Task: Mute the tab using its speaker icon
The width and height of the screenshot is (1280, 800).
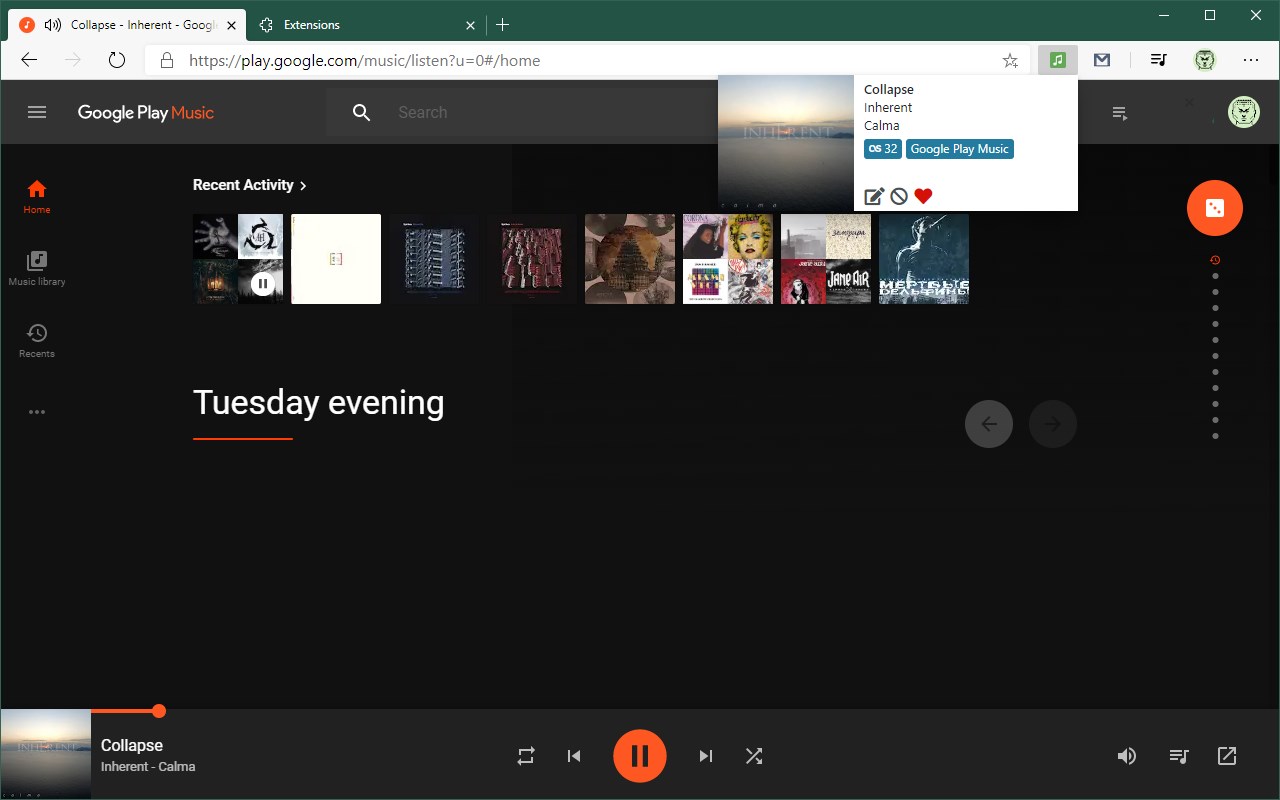Action: (53, 24)
